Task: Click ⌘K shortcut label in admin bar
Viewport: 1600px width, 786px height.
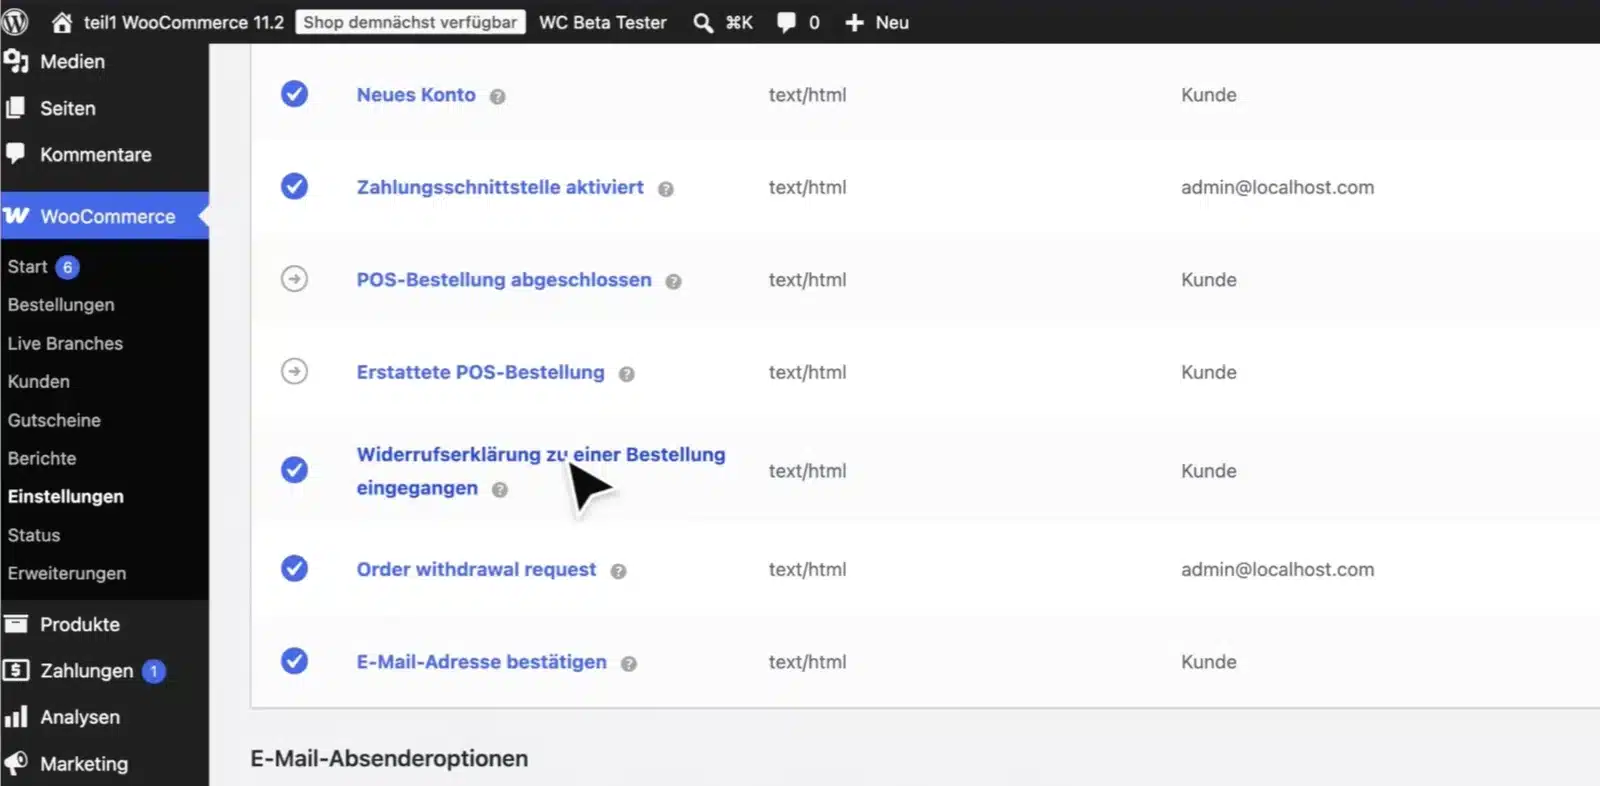Action: click(739, 22)
